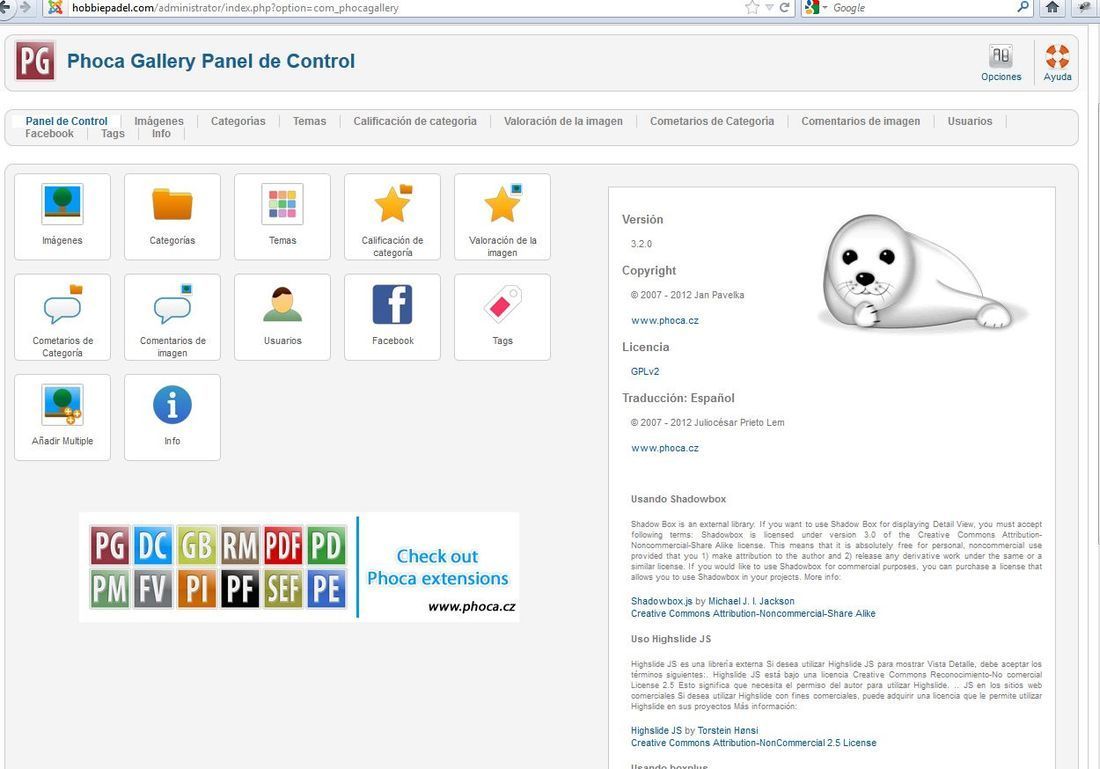
Task: Open the Añadir Multiple icon
Action: (62, 417)
